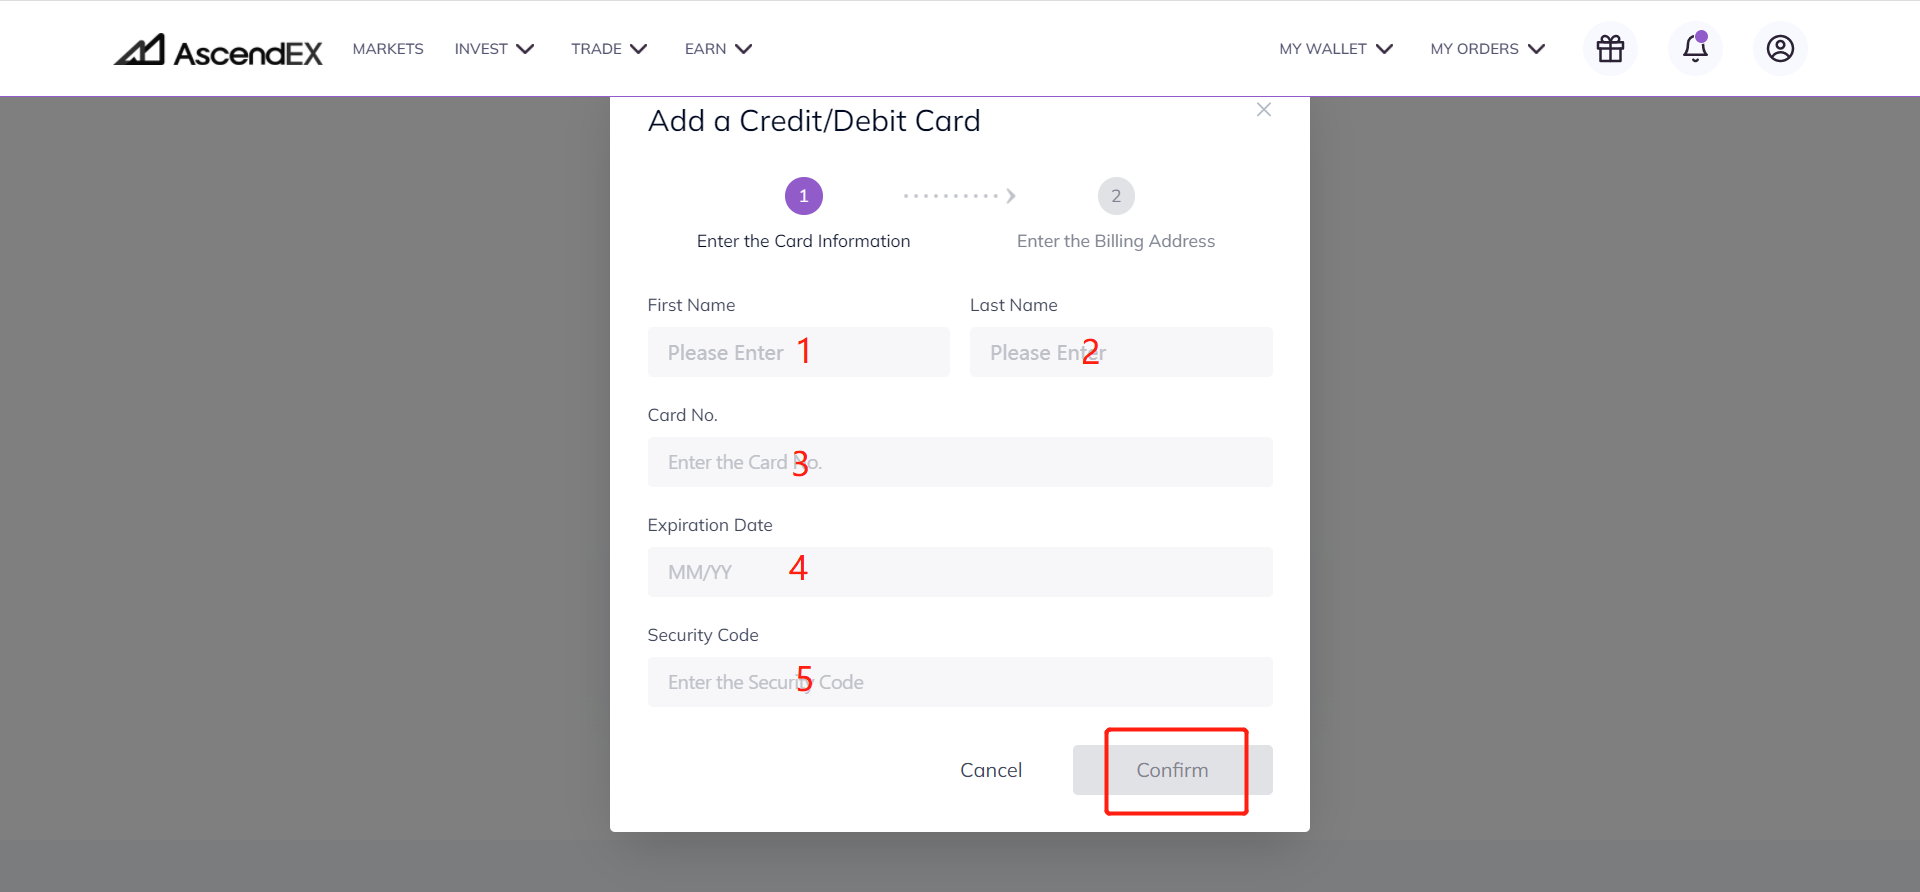Focus the First Name field
The height and width of the screenshot is (892, 1920).
click(x=799, y=352)
